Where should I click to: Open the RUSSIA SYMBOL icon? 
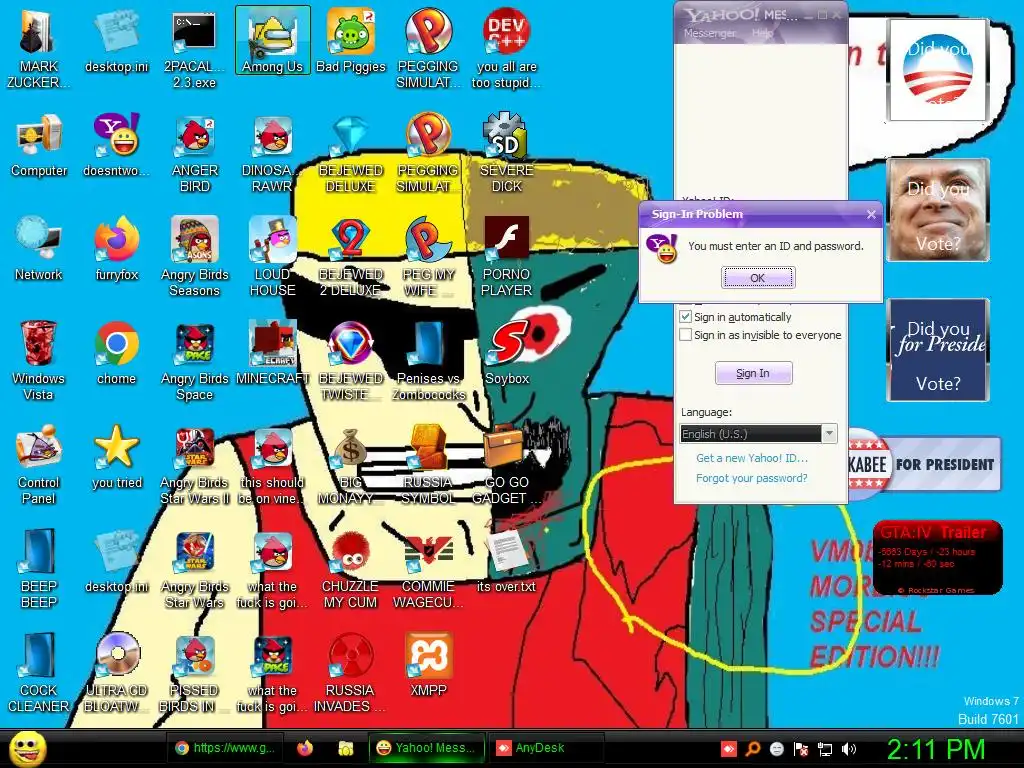click(x=428, y=464)
